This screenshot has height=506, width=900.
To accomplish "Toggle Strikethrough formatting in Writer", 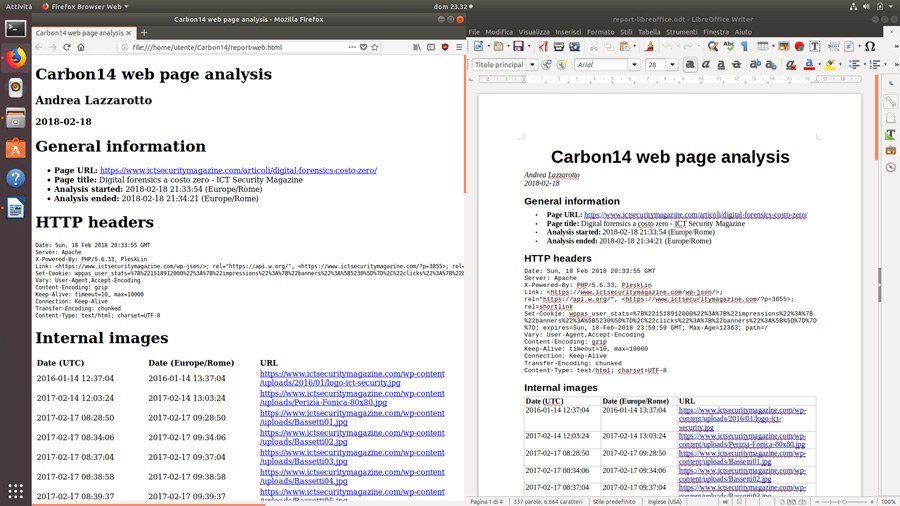I will coord(736,65).
